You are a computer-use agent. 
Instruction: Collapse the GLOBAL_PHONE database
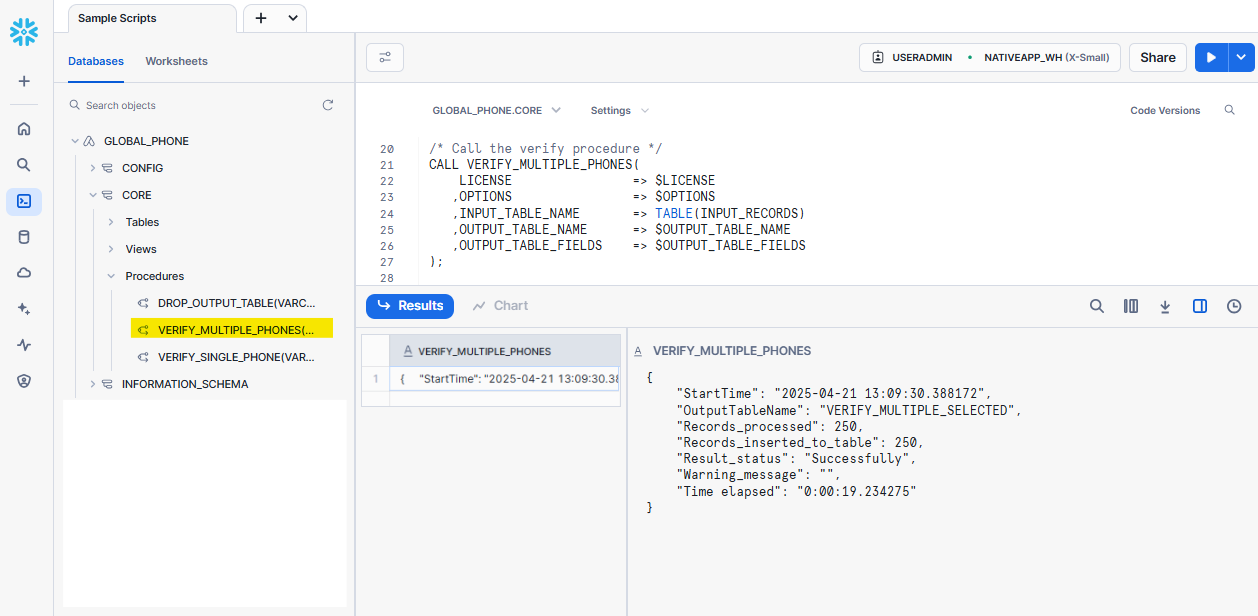click(74, 141)
